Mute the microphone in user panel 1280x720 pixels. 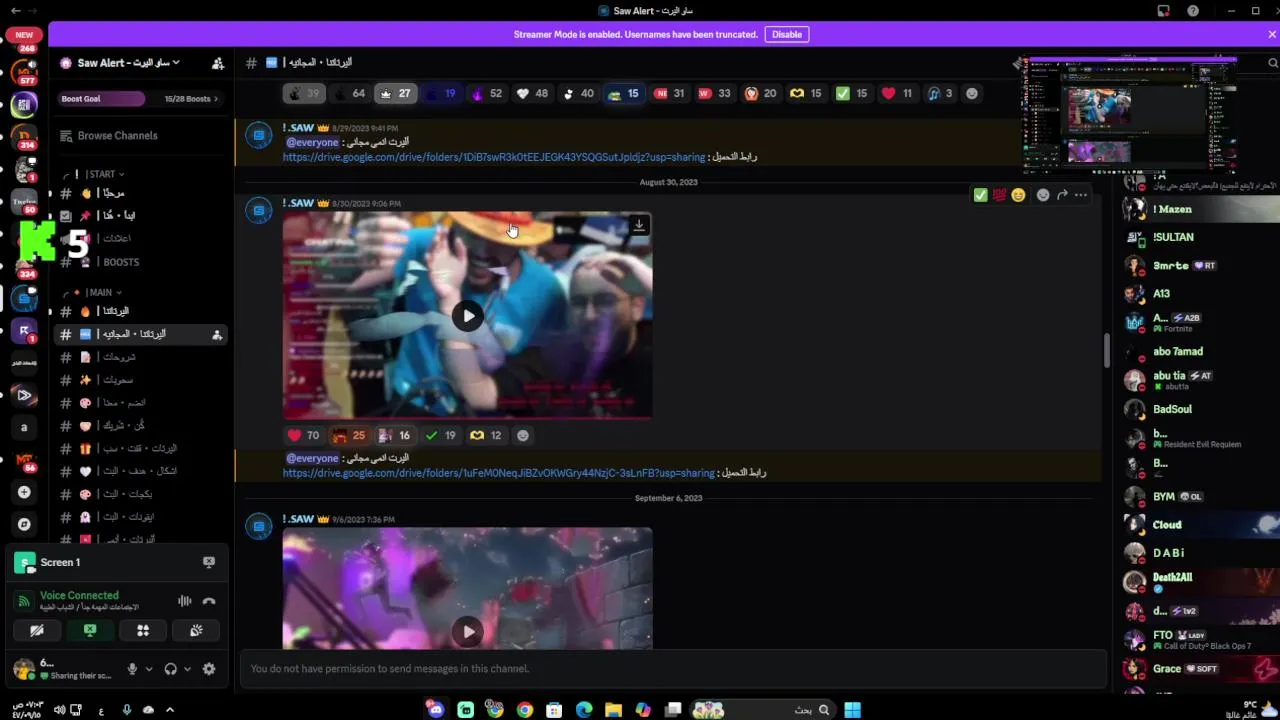click(x=132, y=669)
